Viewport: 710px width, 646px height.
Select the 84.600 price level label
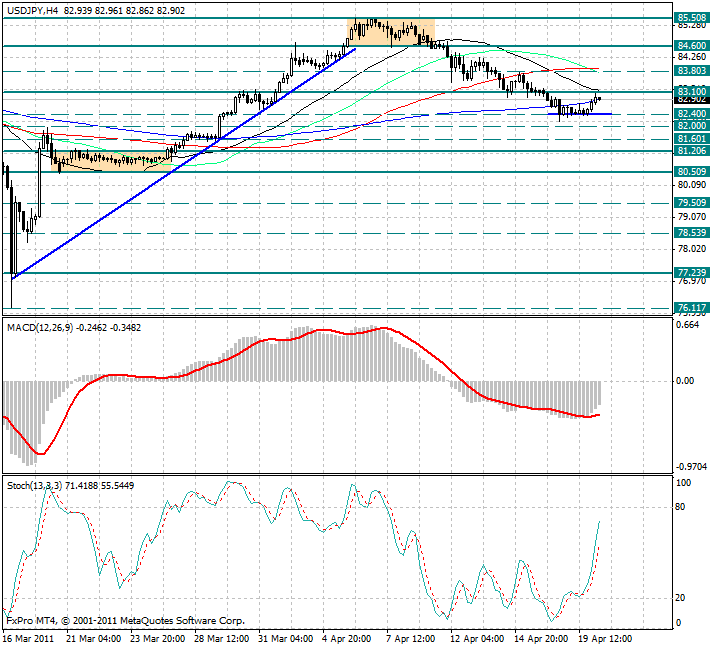(691, 46)
